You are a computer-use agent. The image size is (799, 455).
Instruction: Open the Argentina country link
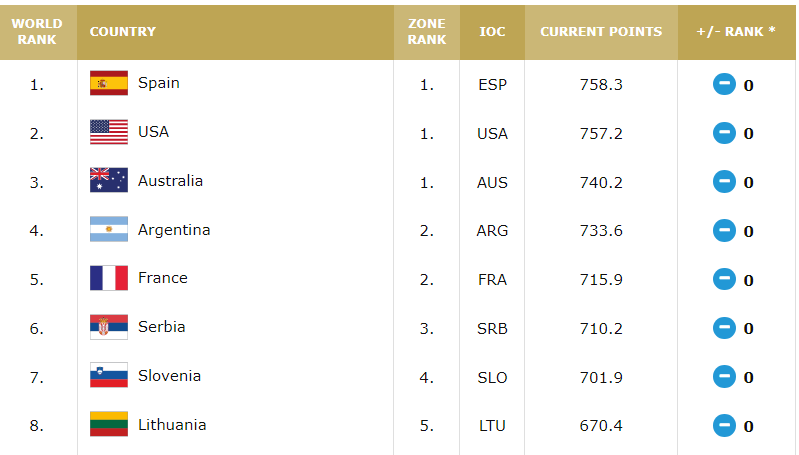(x=174, y=230)
